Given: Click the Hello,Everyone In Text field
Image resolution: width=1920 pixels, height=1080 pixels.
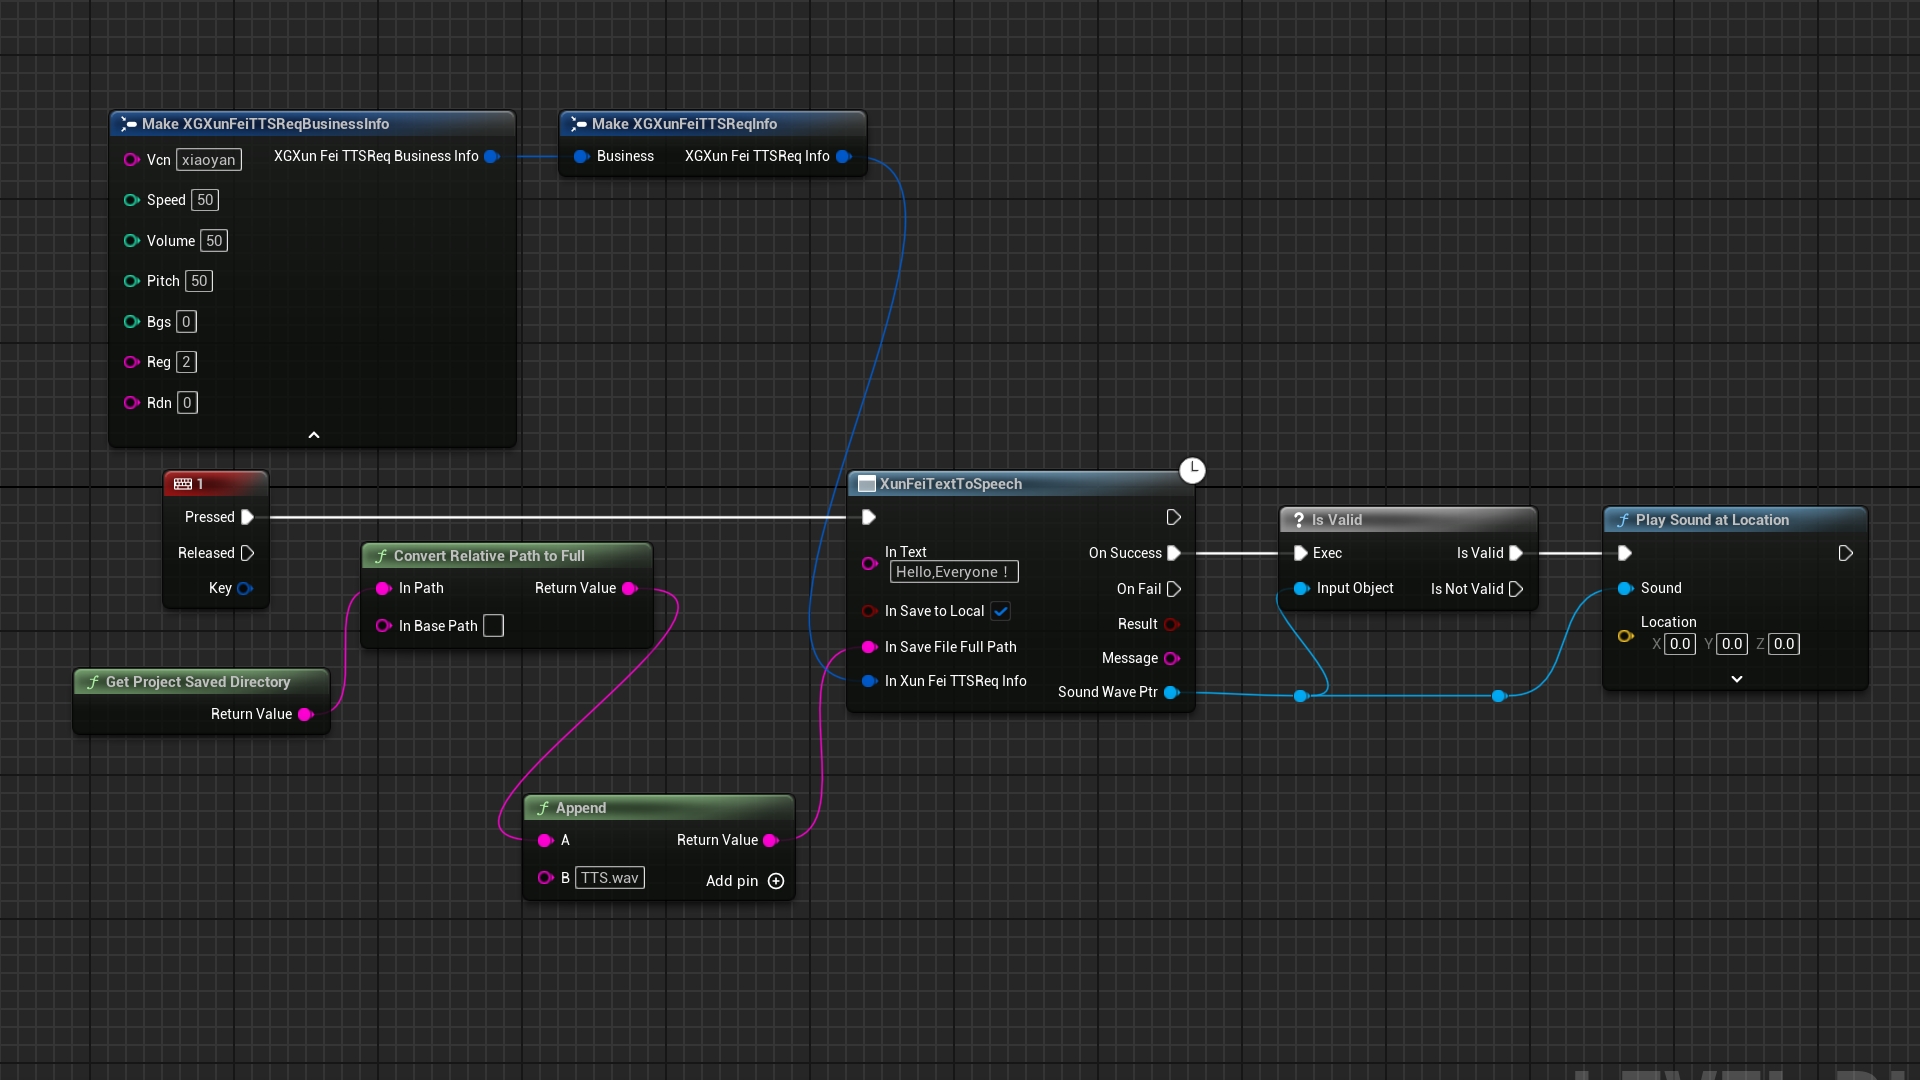Looking at the screenshot, I should click(x=953, y=572).
